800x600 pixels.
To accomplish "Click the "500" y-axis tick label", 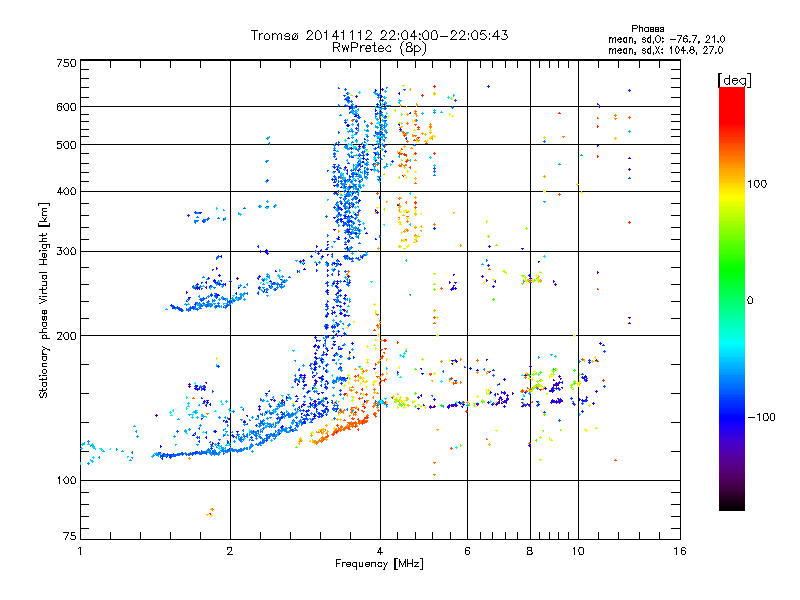I will (x=66, y=145).
